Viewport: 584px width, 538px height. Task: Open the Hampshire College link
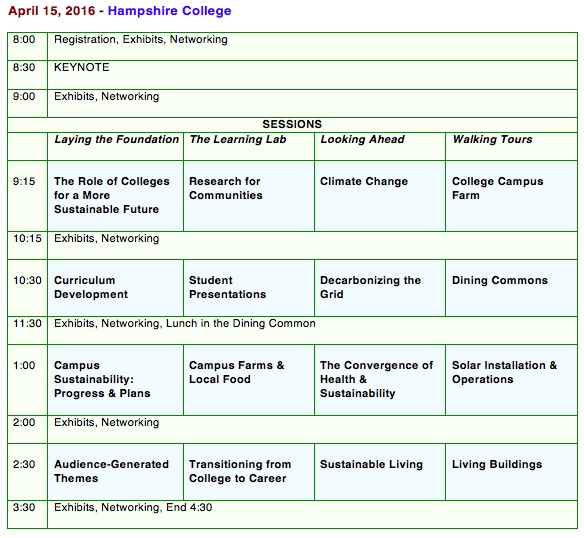169,11
